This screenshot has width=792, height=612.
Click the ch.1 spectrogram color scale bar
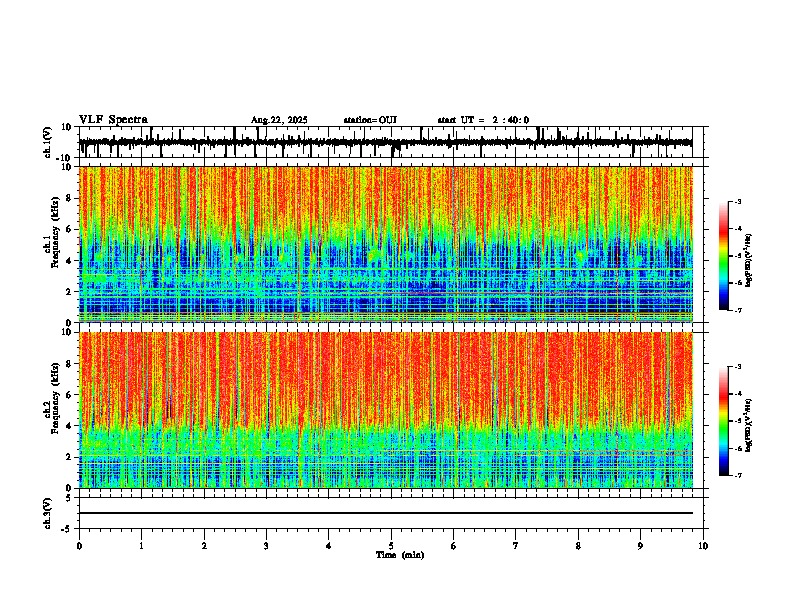[x=724, y=256]
